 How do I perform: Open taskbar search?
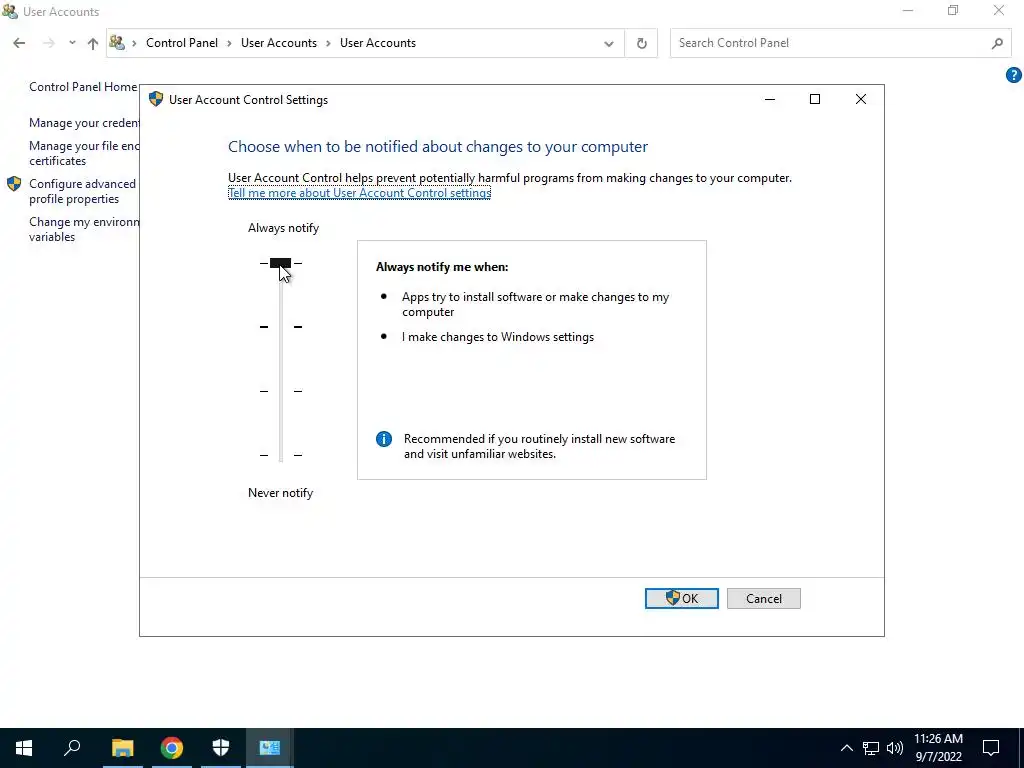72,748
